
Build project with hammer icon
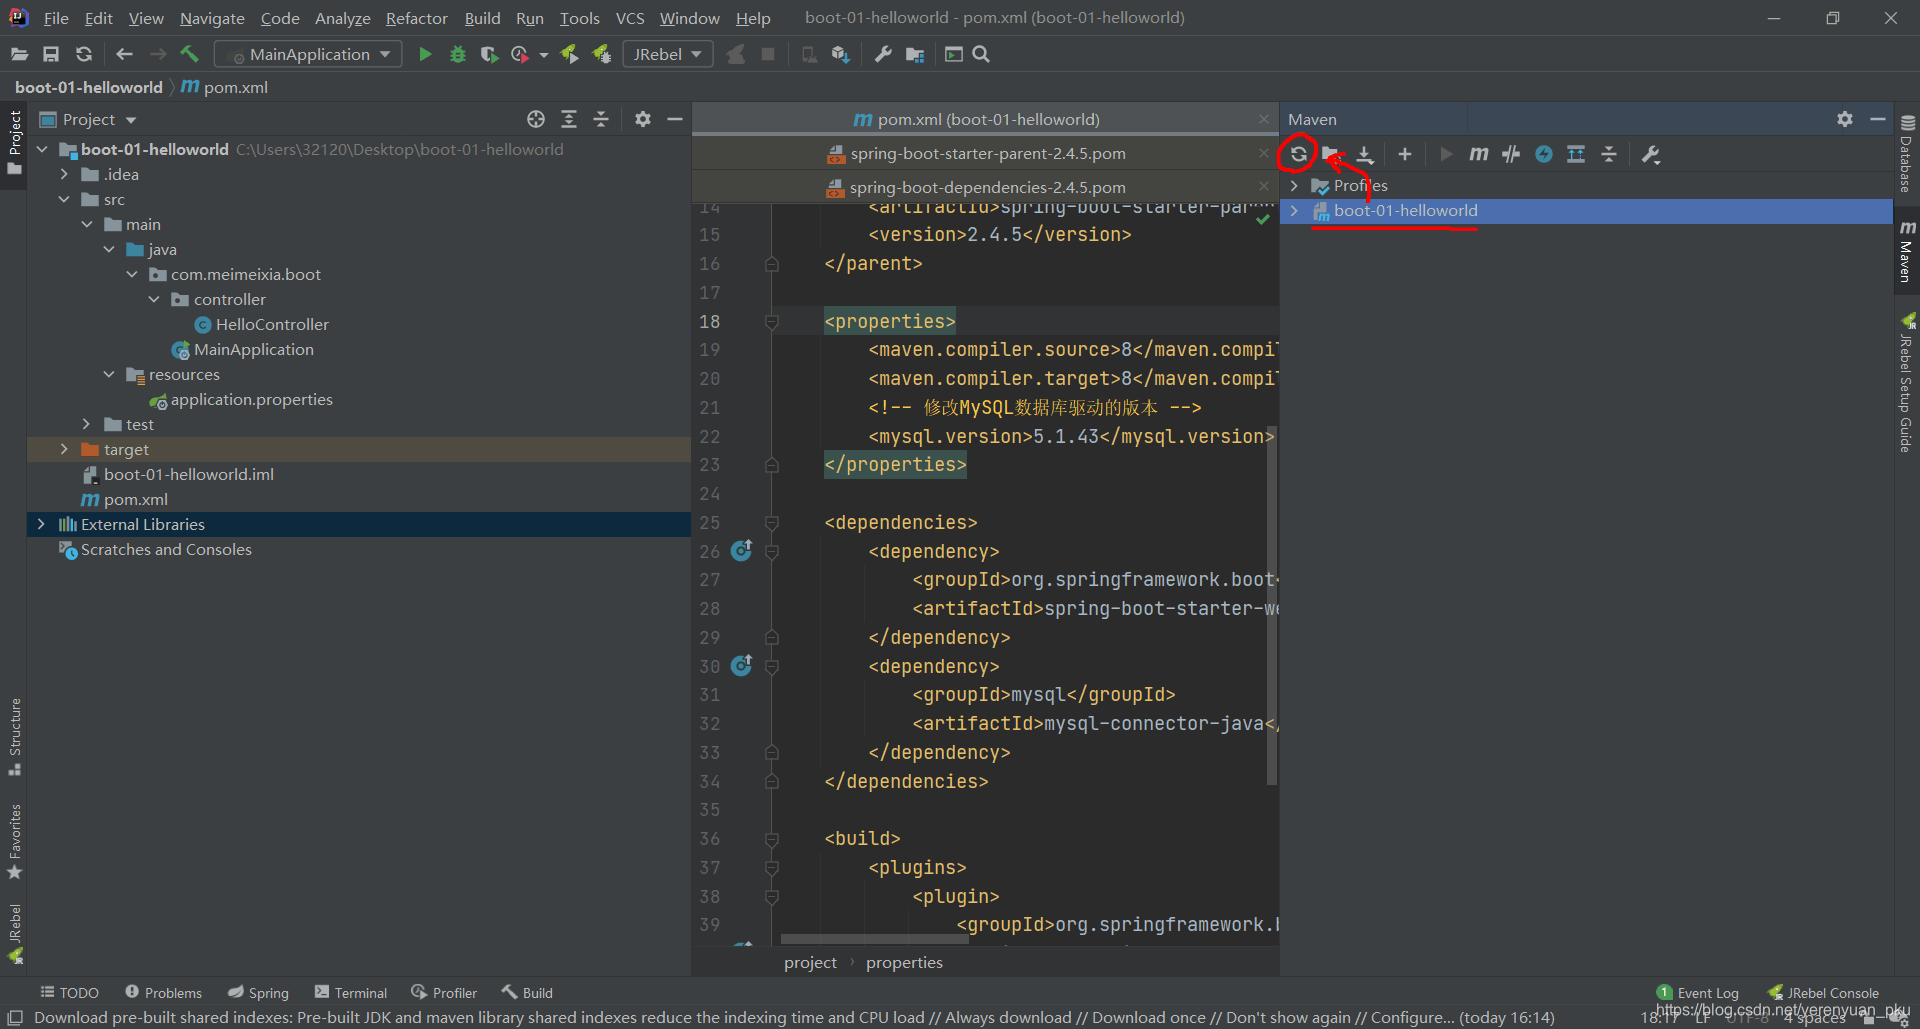(189, 54)
